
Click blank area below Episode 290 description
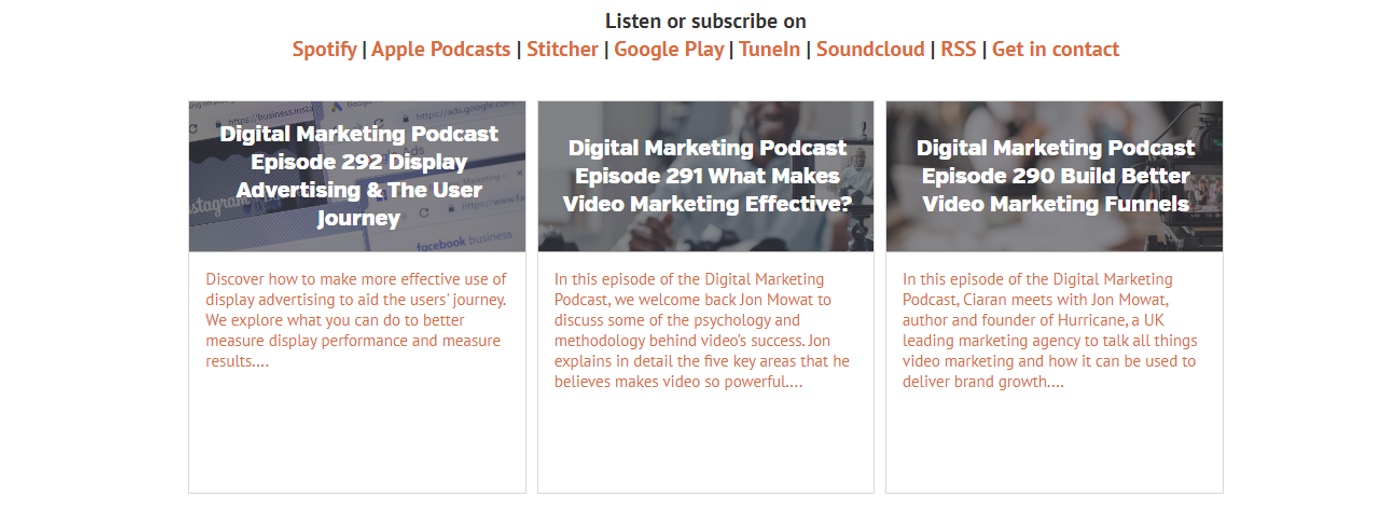(1054, 445)
